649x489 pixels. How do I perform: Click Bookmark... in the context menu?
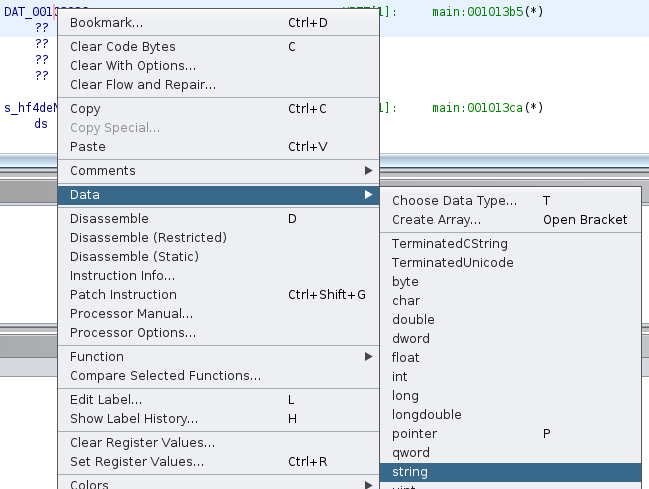pyautogui.click(x=107, y=22)
